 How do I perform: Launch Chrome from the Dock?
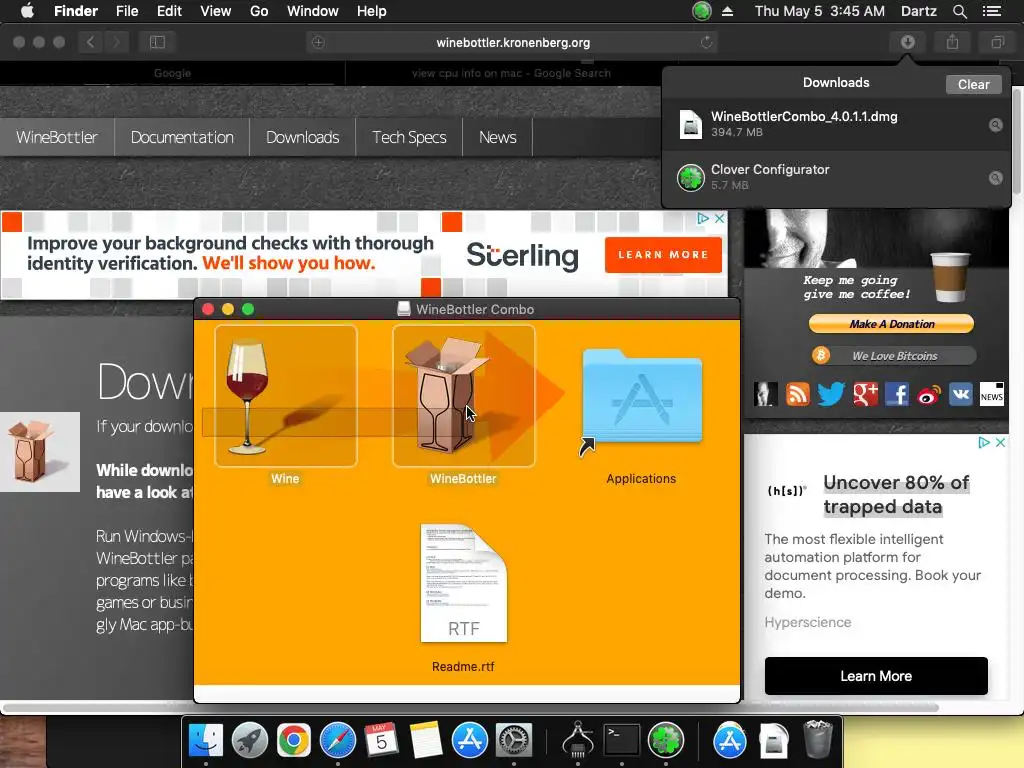coord(293,741)
